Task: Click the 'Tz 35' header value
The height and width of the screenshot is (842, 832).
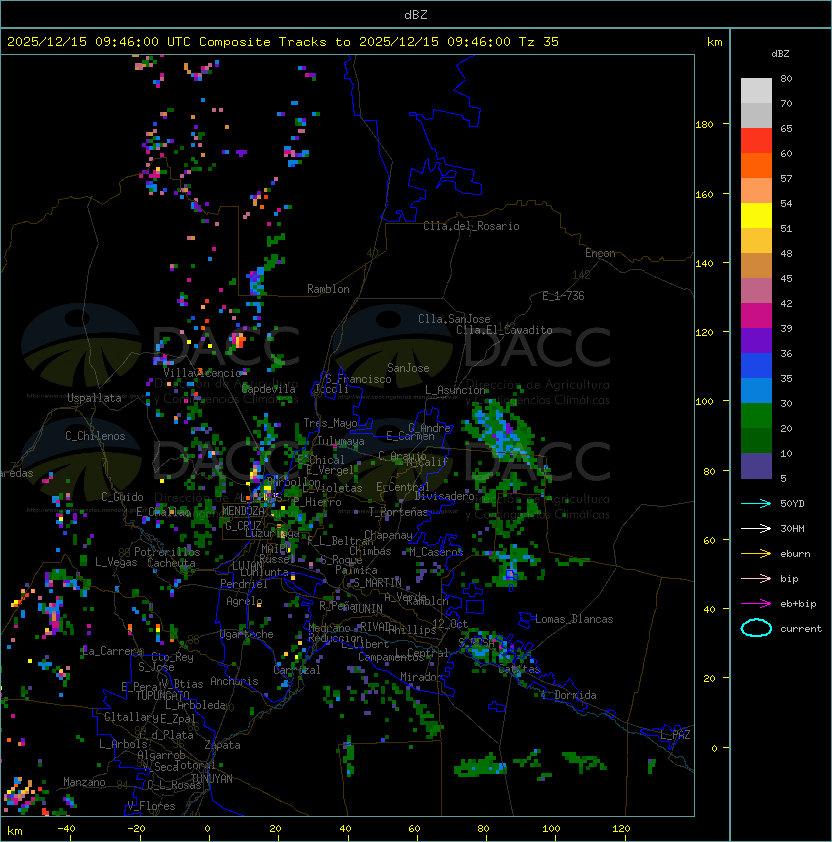Action: pos(539,42)
